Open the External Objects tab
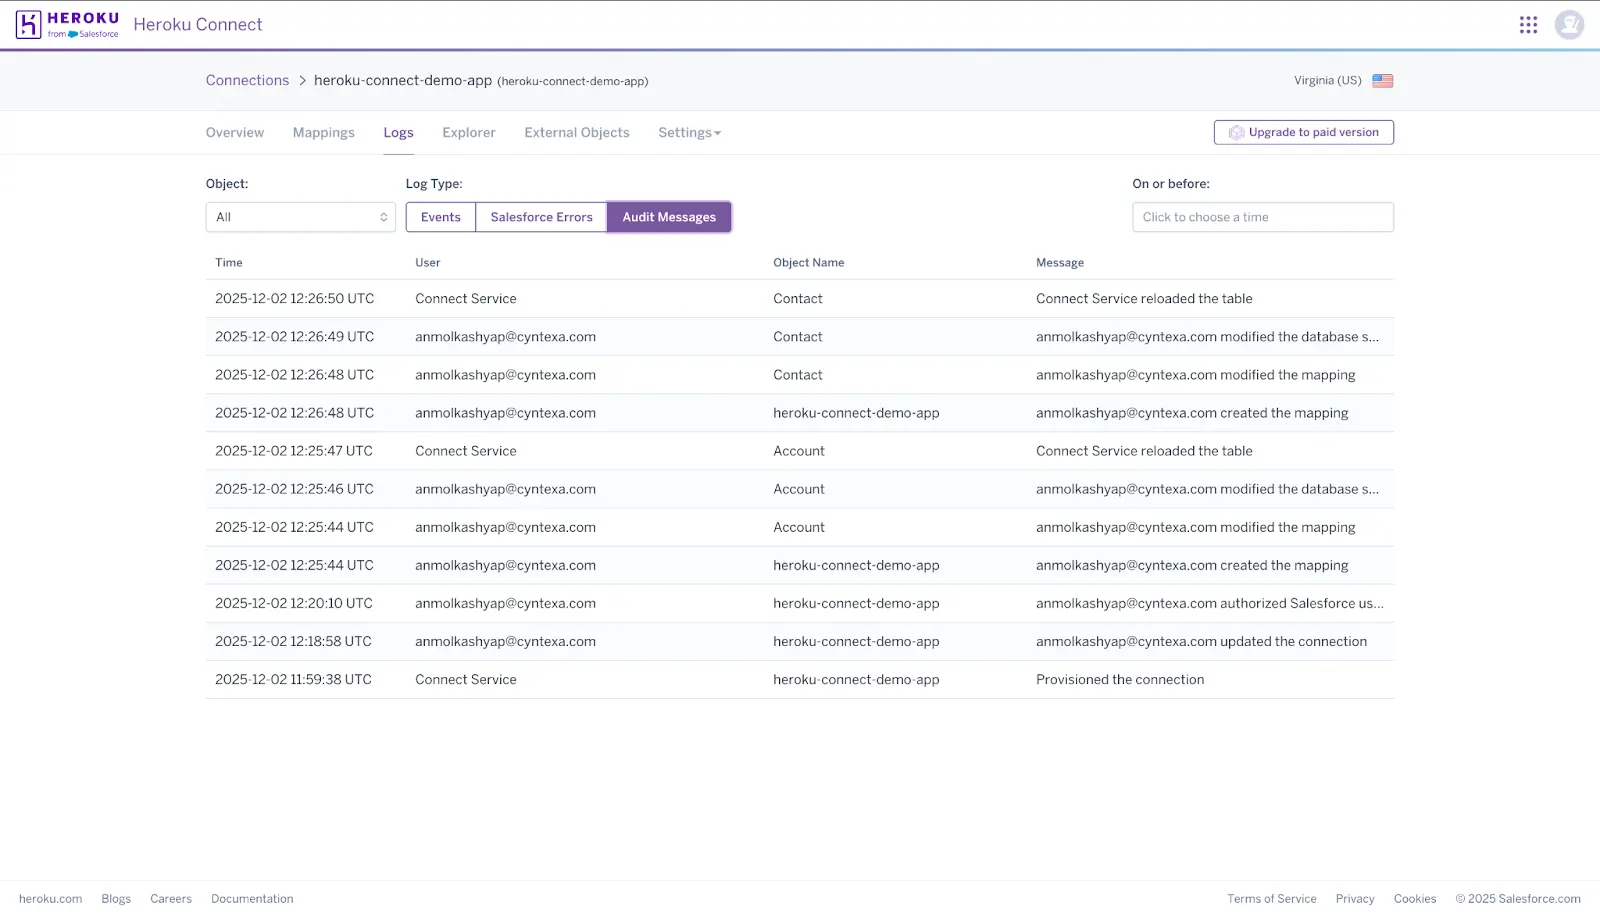 pos(576,132)
